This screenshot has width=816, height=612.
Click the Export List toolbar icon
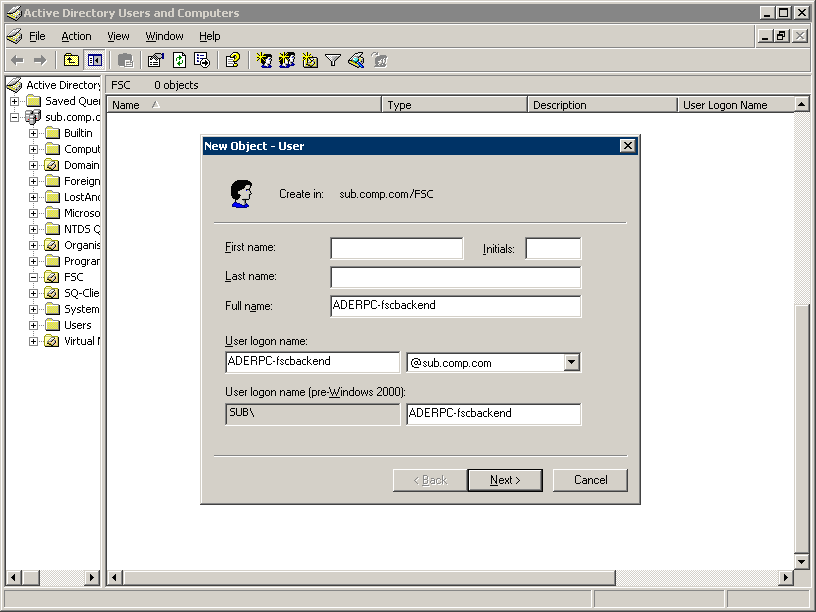202,61
